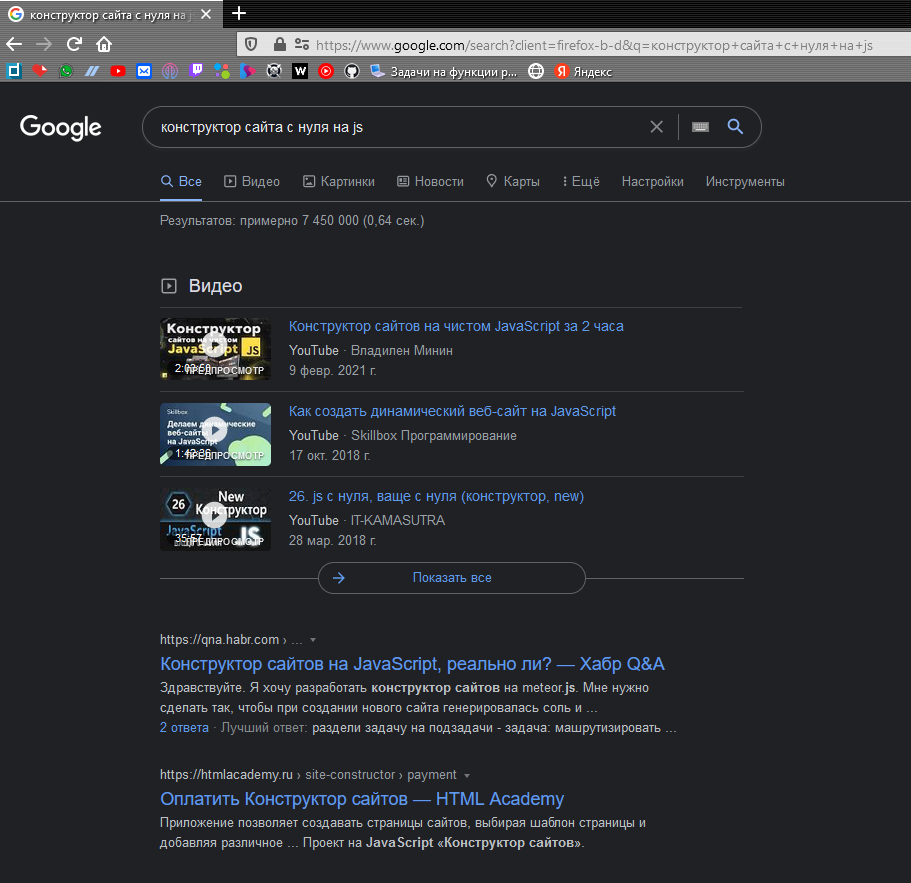Open video '26. js с нуля, ваще с нуля'

click(x=436, y=496)
